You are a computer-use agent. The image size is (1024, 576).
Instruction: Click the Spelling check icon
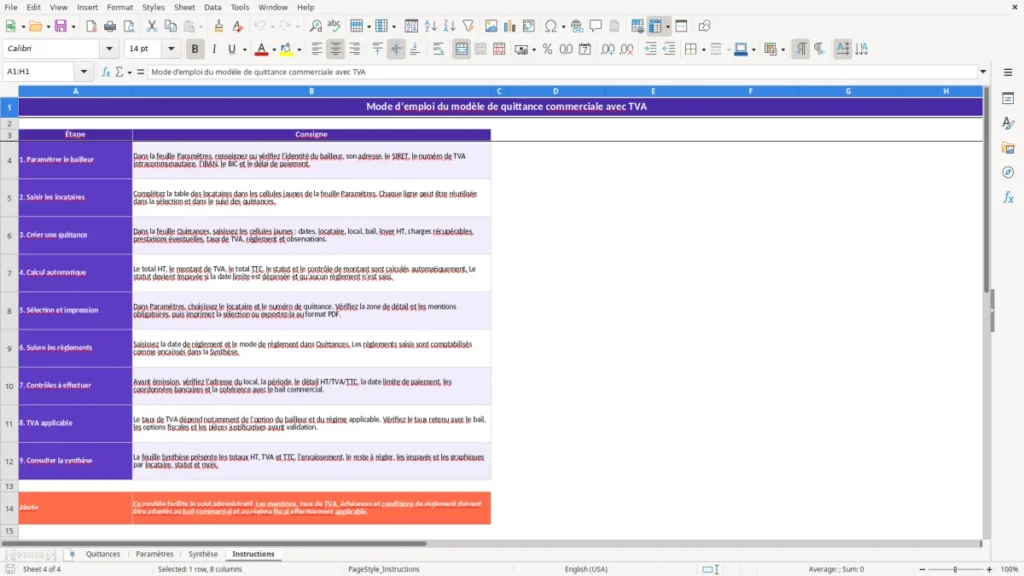[334, 26]
